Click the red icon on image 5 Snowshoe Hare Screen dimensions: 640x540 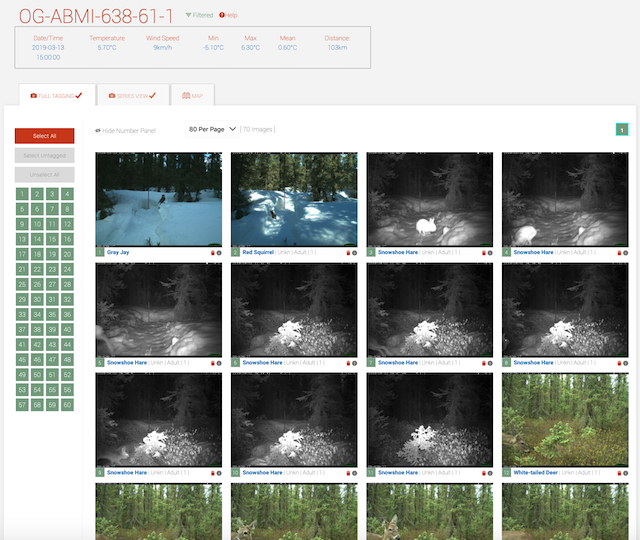tap(213, 363)
